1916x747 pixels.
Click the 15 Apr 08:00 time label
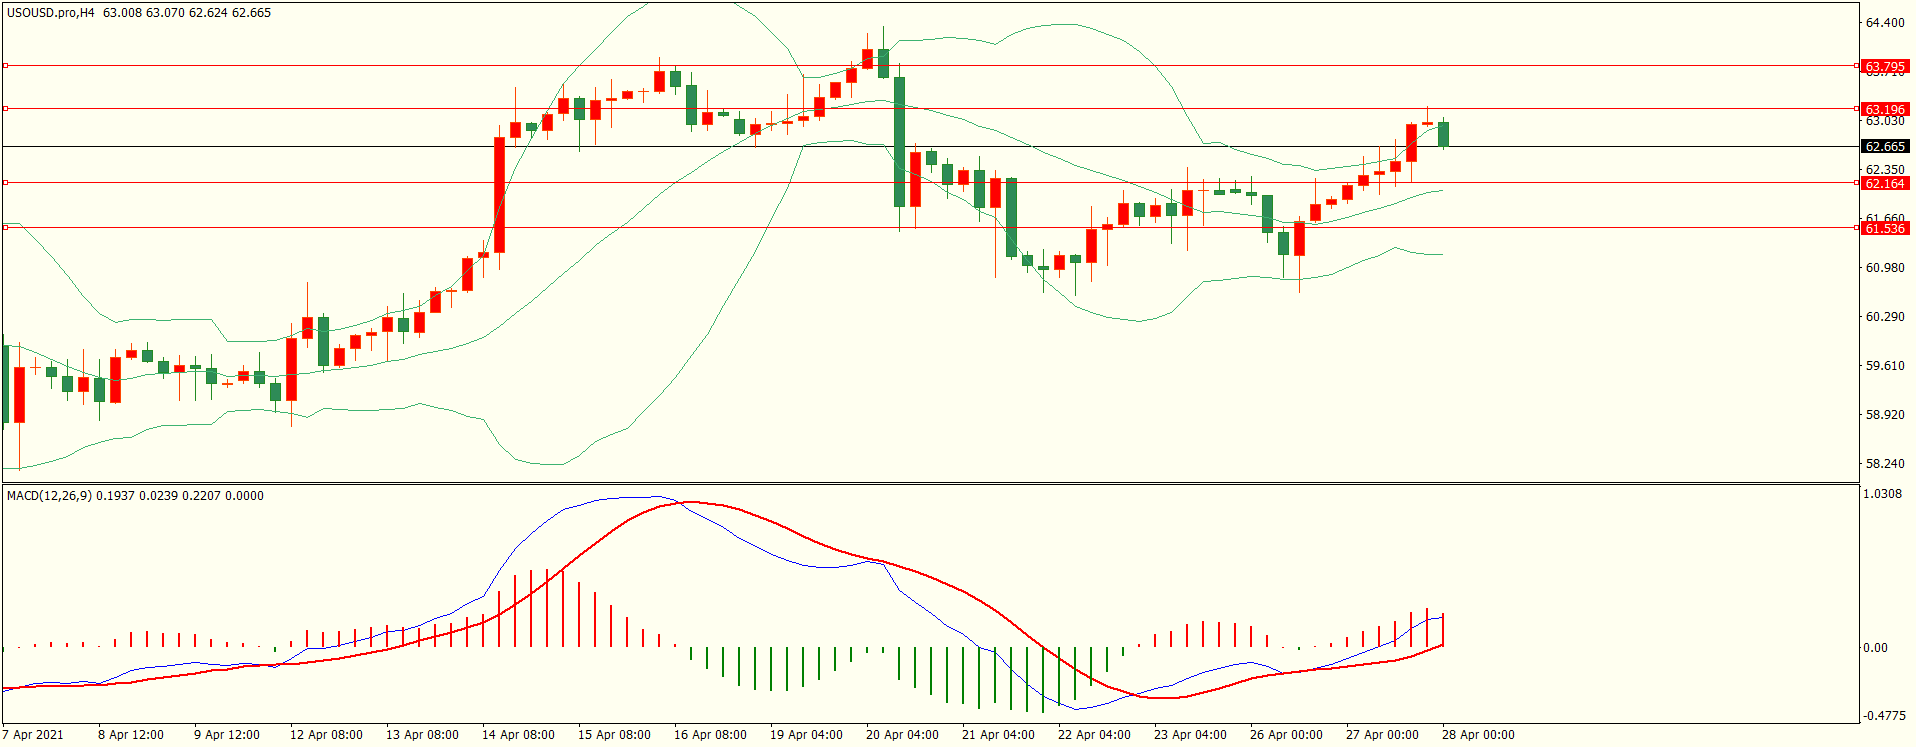tap(614, 735)
